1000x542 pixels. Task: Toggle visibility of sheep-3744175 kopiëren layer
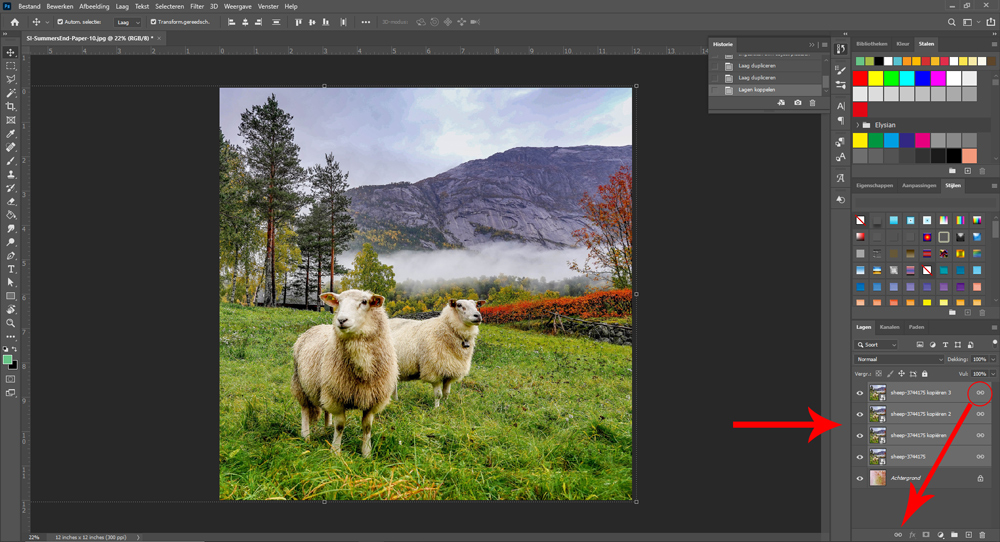pyautogui.click(x=860, y=436)
